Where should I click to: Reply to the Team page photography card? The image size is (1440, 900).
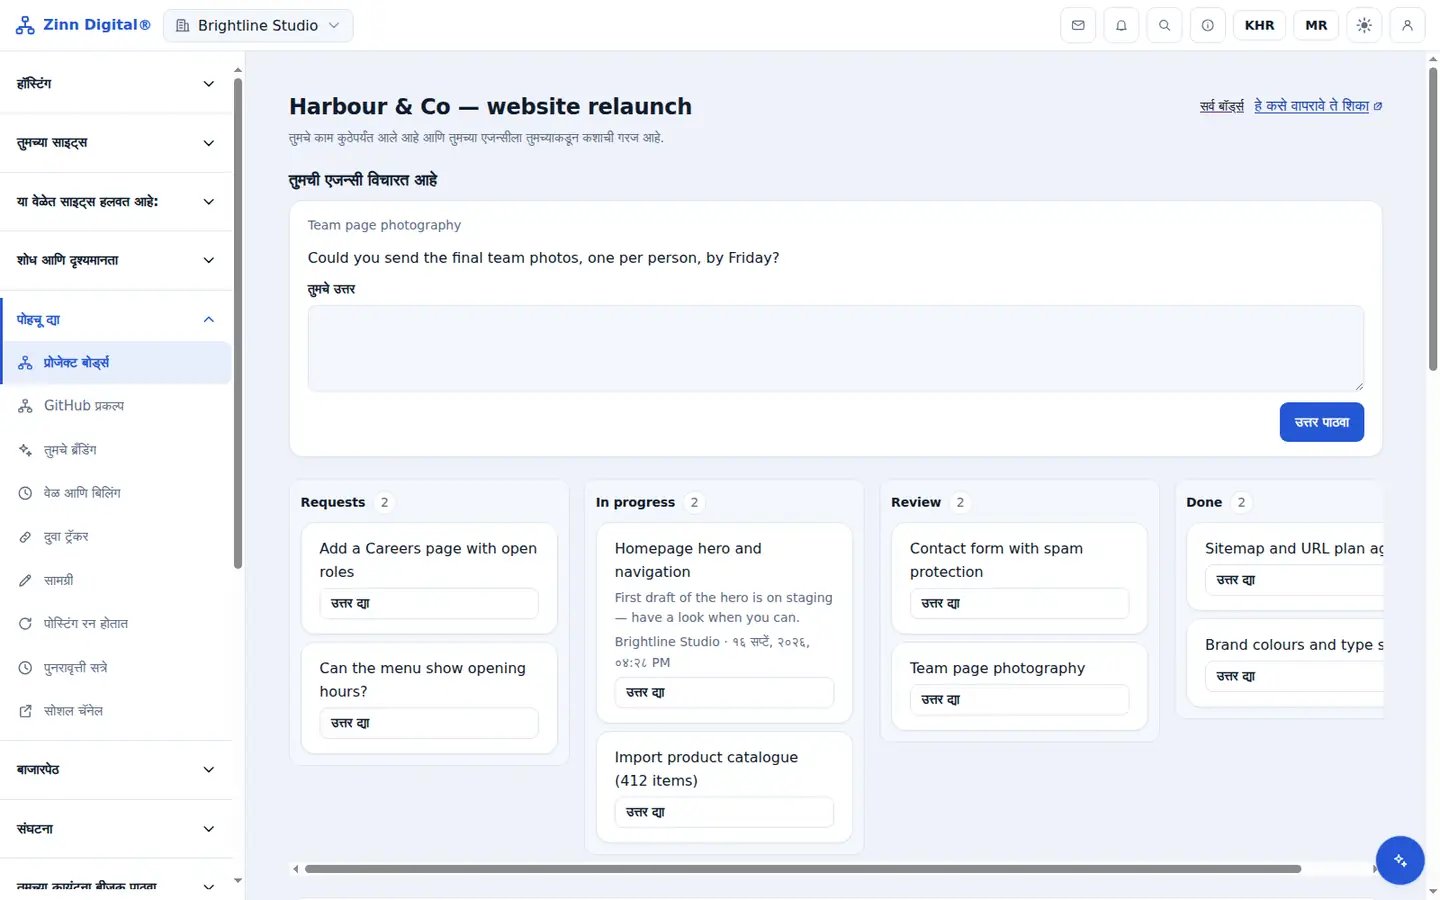1019,700
